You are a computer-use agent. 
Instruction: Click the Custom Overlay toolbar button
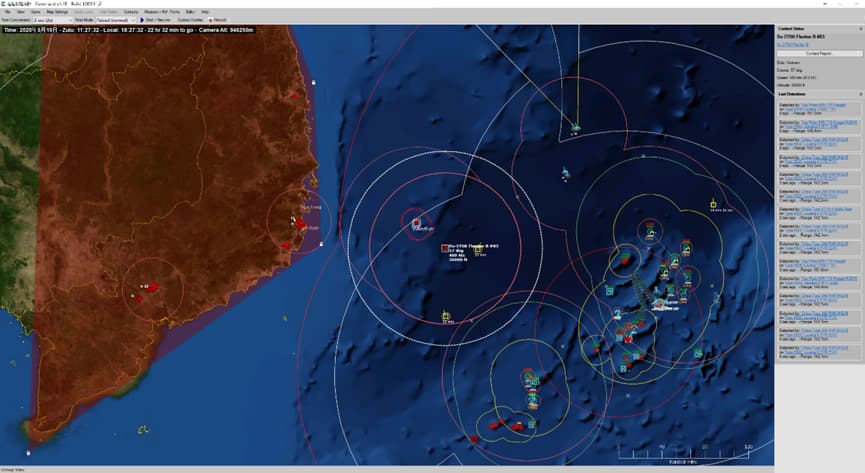coord(190,20)
